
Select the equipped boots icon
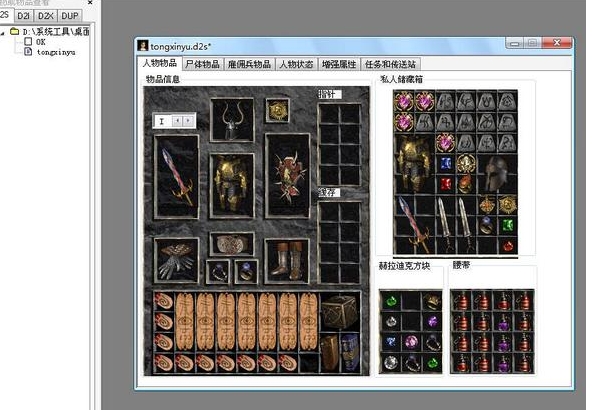[x=287, y=261]
